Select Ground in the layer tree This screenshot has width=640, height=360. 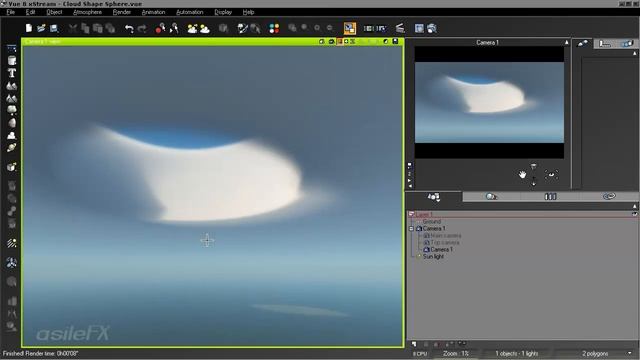click(432, 222)
